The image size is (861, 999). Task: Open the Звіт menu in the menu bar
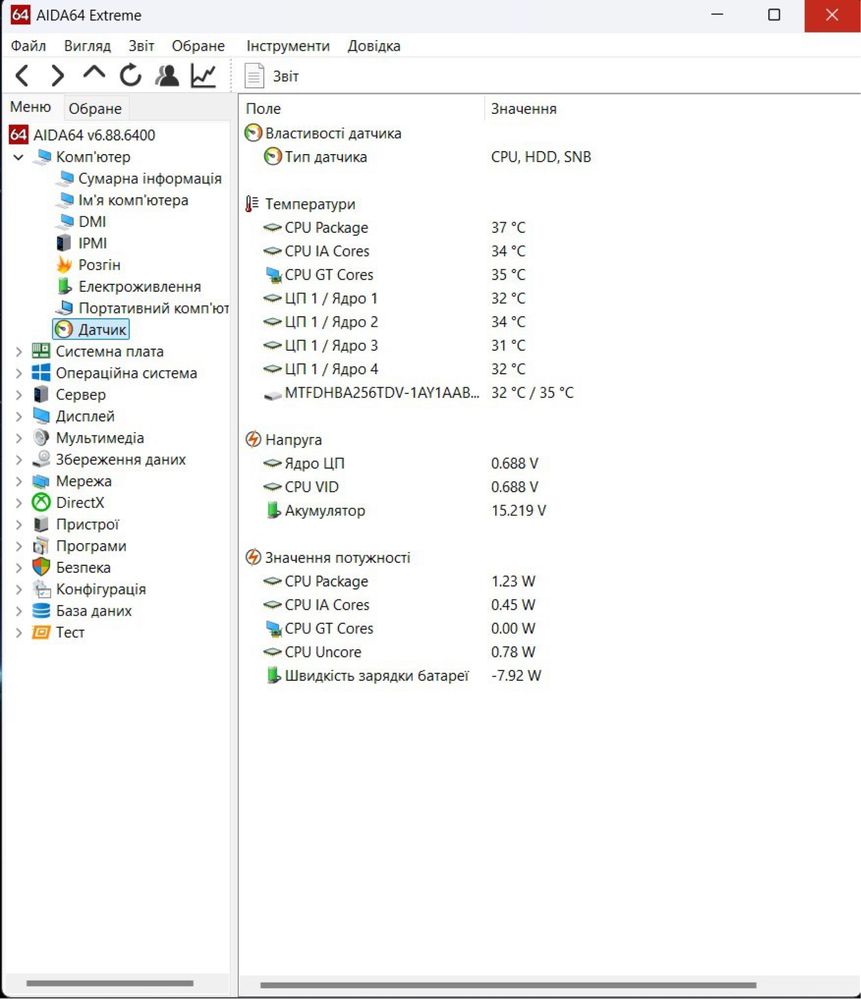point(141,46)
